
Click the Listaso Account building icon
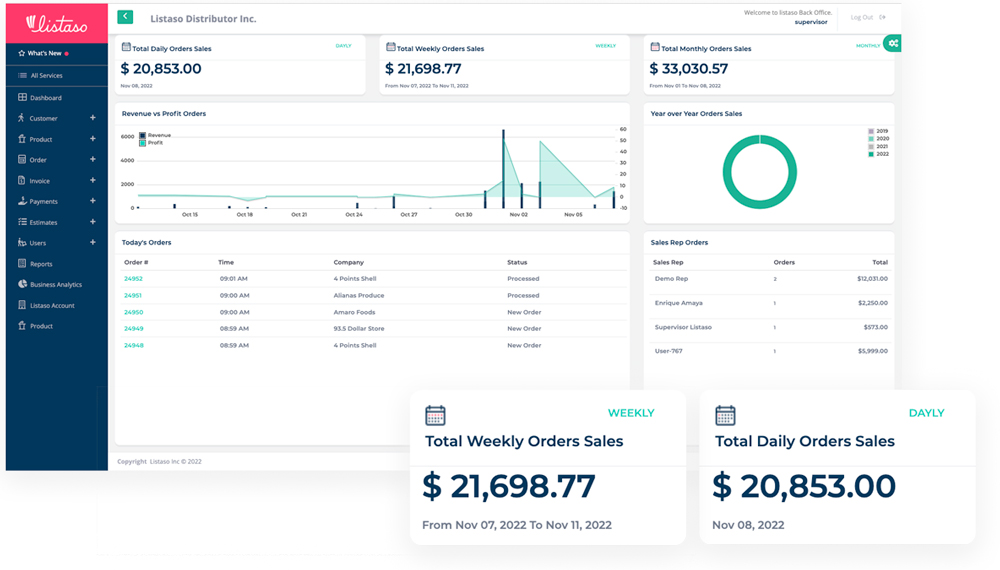click(22, 305)
